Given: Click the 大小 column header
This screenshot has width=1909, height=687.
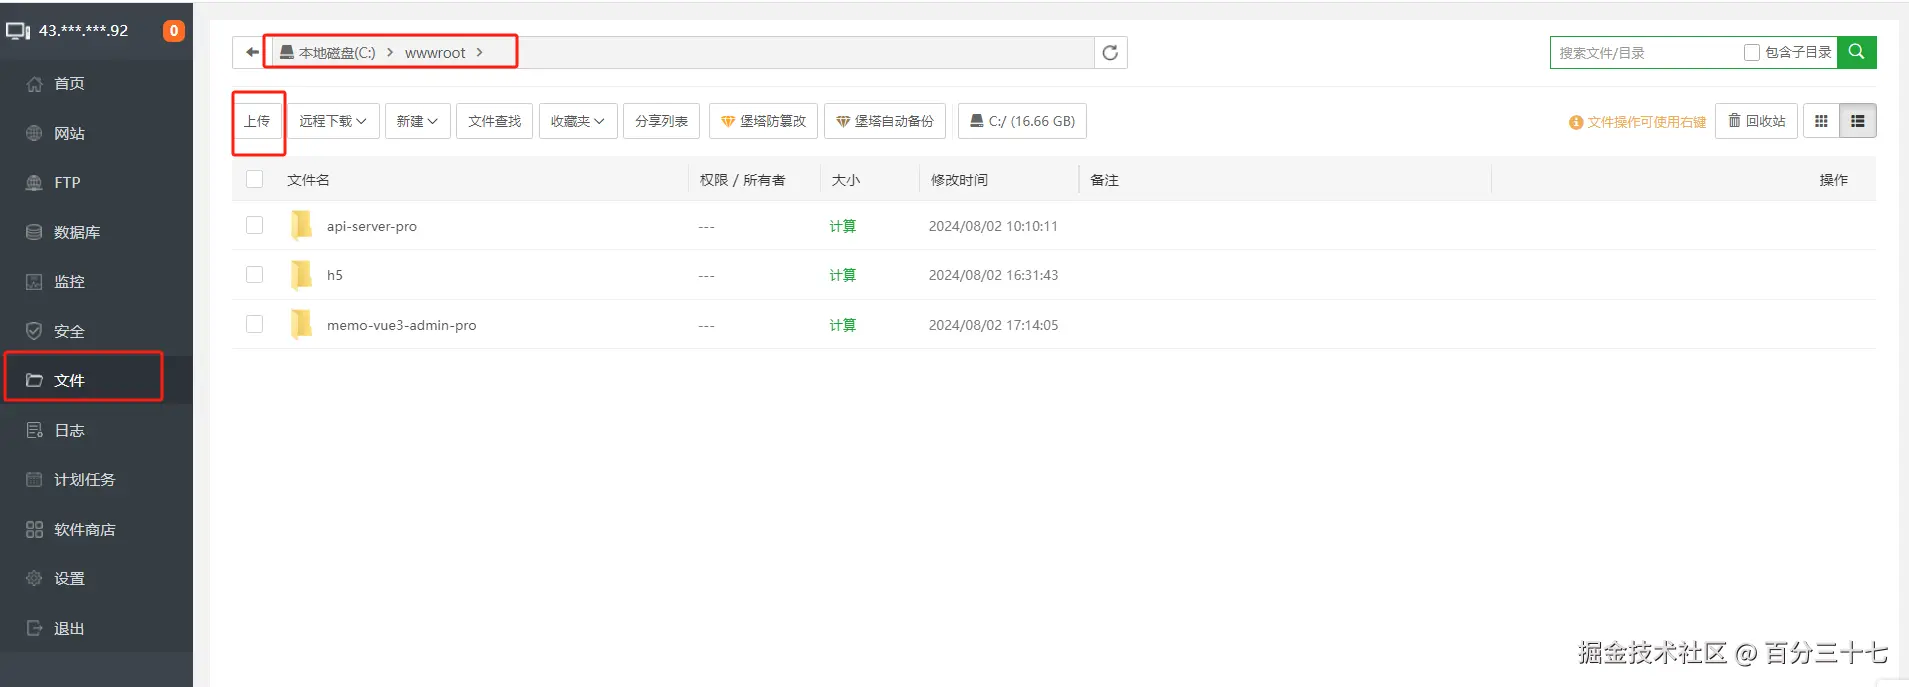Looking at the screenshot, I should 845,180.
